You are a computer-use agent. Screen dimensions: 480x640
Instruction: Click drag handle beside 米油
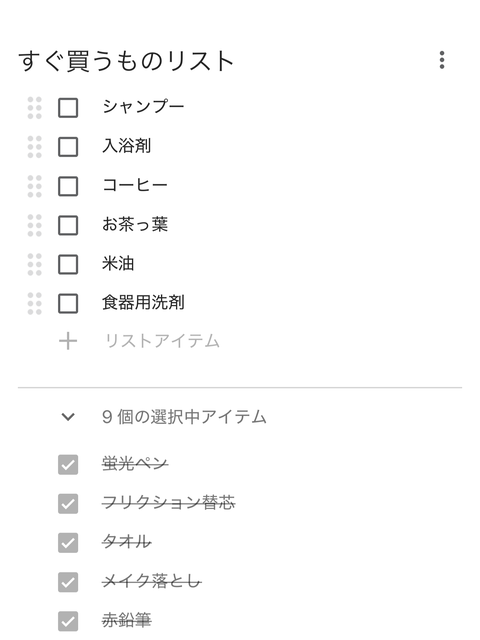[35, 264]
